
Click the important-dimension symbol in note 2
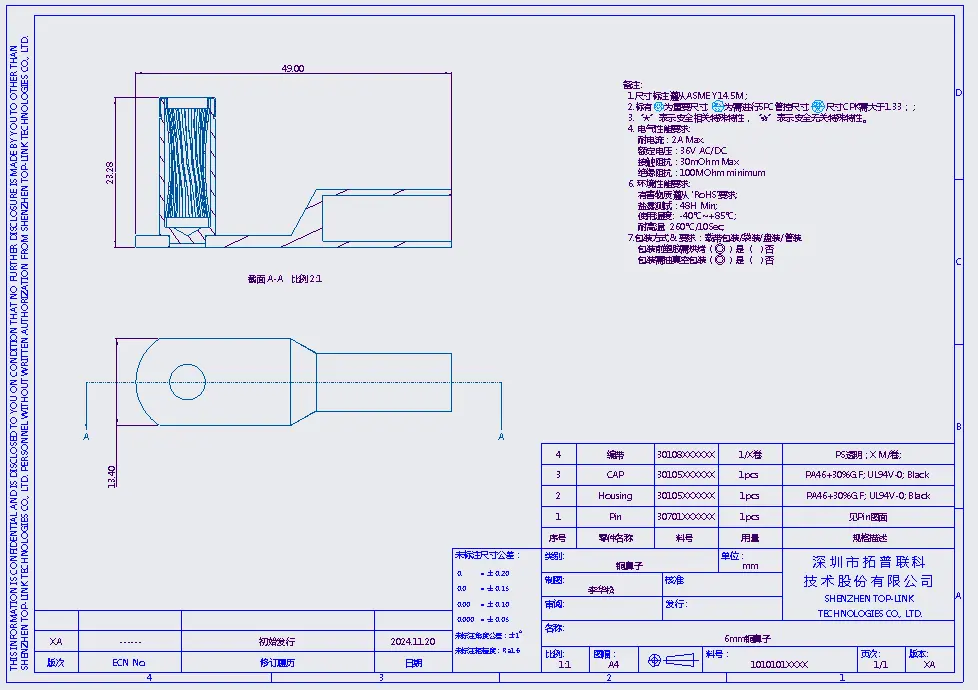click(x=659, y=107)
